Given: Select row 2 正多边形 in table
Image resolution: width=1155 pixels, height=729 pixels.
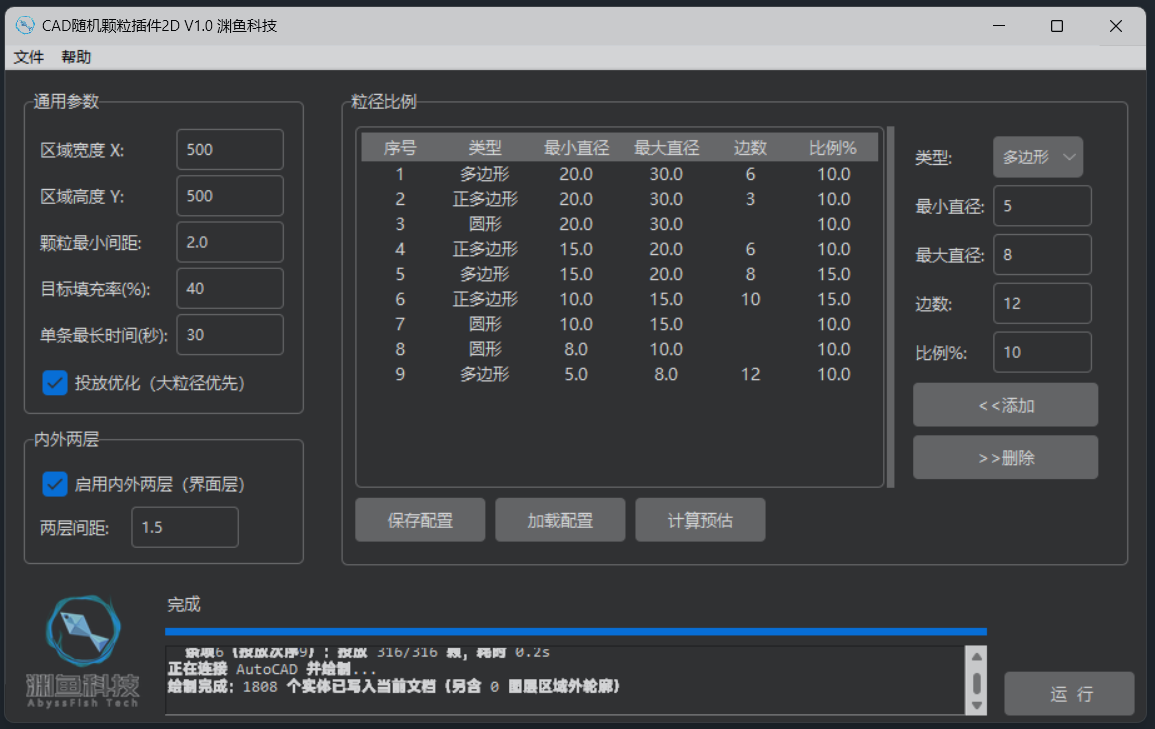Looking at the screenshot, I should tap(619, 200).
